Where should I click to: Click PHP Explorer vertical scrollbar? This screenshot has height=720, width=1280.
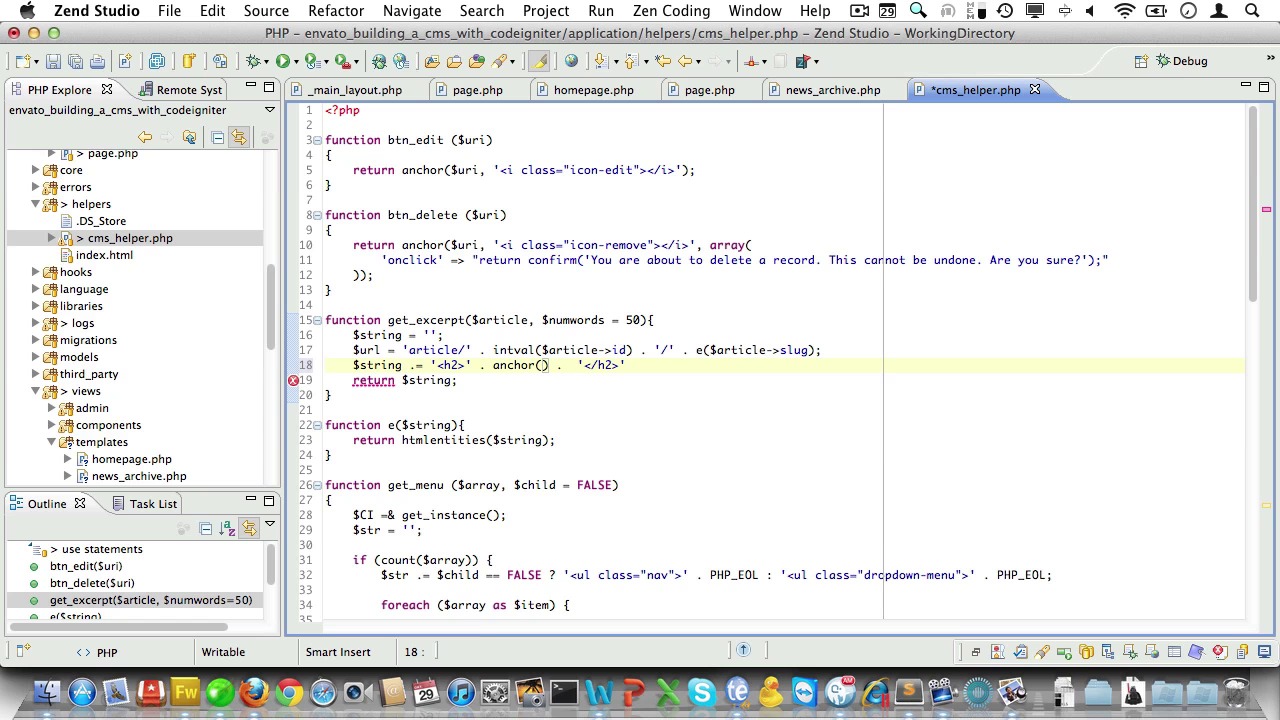[271, 305]
